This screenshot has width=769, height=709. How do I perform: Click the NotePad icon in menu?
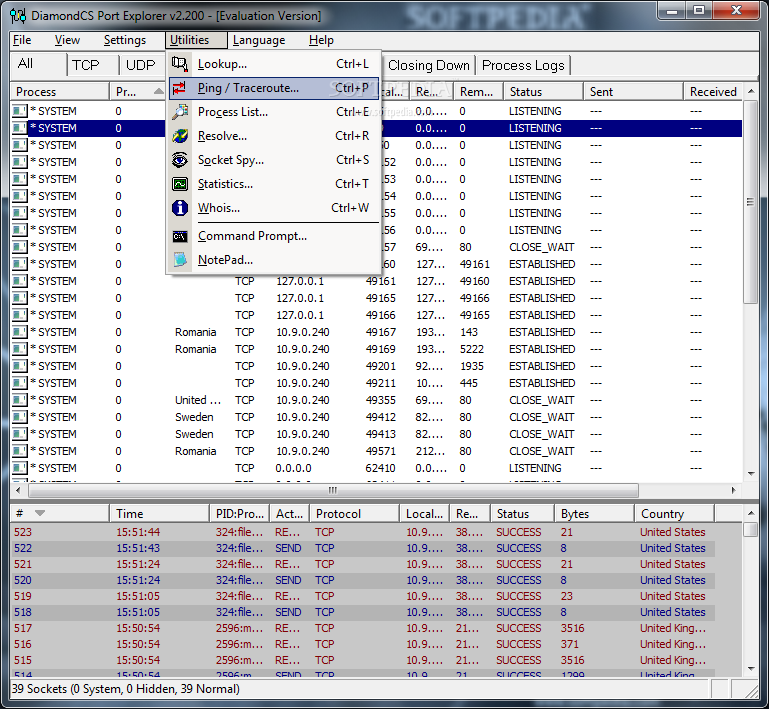tap(180, 260)
